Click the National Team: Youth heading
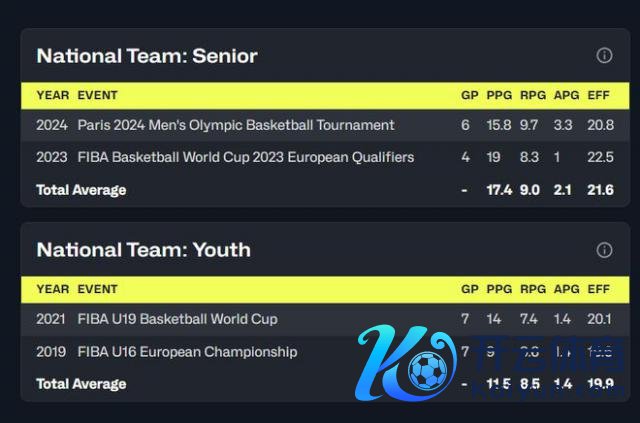 pyautogui.click(x=143, y=250)
